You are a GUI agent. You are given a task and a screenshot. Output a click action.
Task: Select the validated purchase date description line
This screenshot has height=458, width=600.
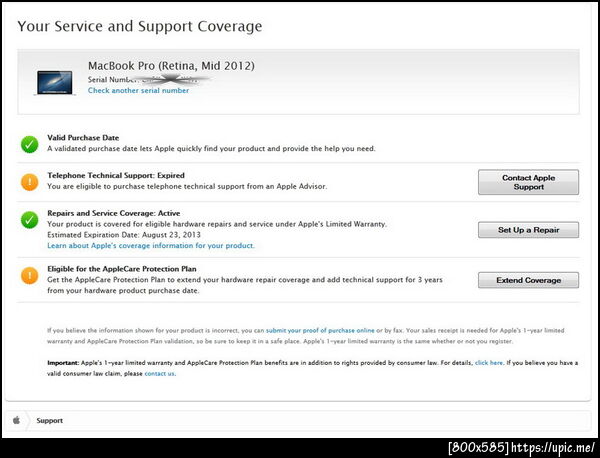coord(211,148)
